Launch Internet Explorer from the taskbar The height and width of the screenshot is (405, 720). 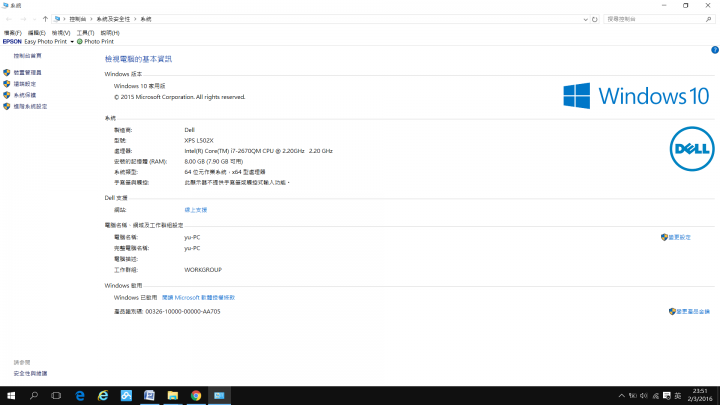pyautogui.click(x=103, y=395)
